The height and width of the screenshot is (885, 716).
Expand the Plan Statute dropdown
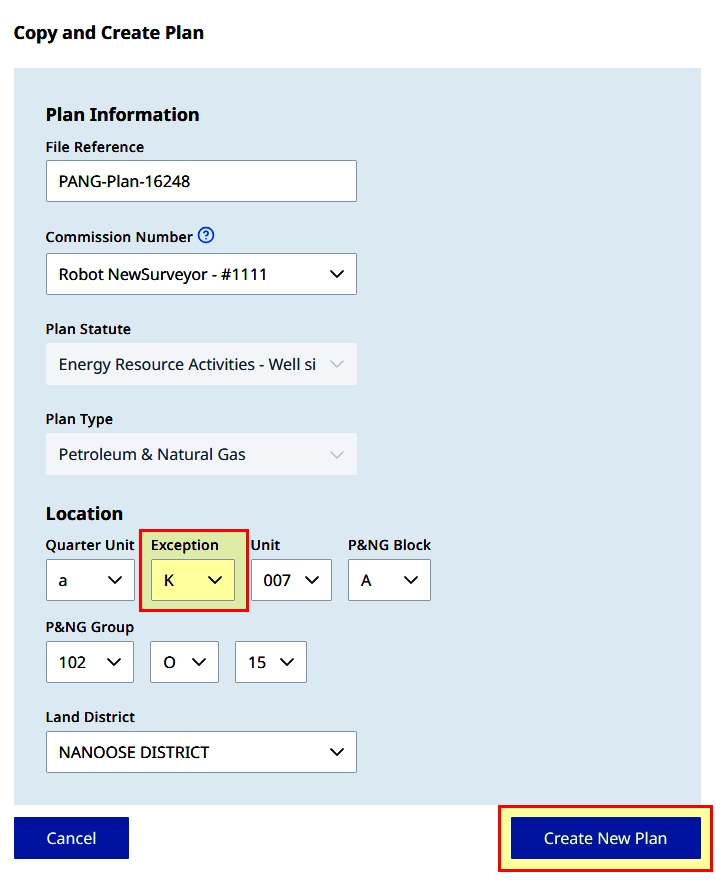(201, 364)
